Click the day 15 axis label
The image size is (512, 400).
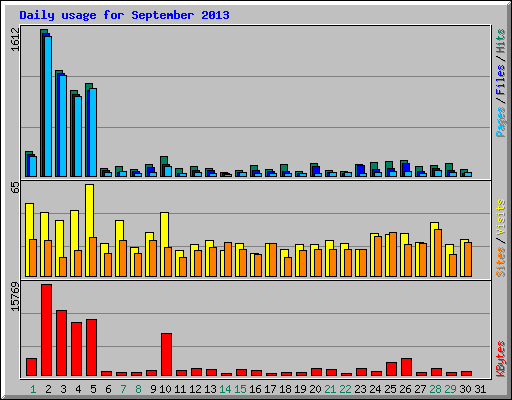point(240,389)
